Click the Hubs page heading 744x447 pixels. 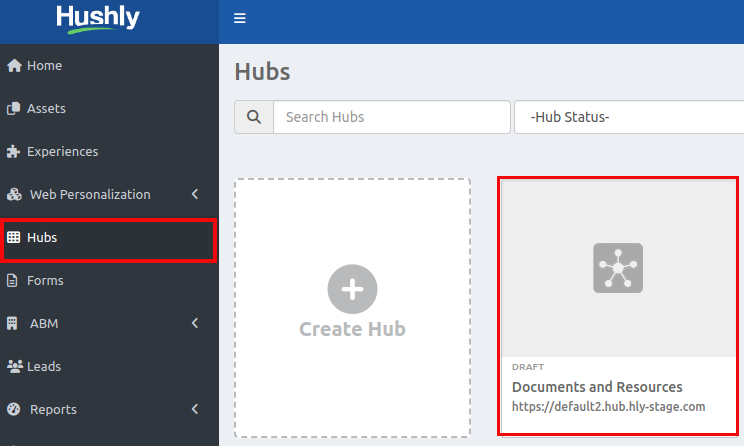click(x=262, y=72)
